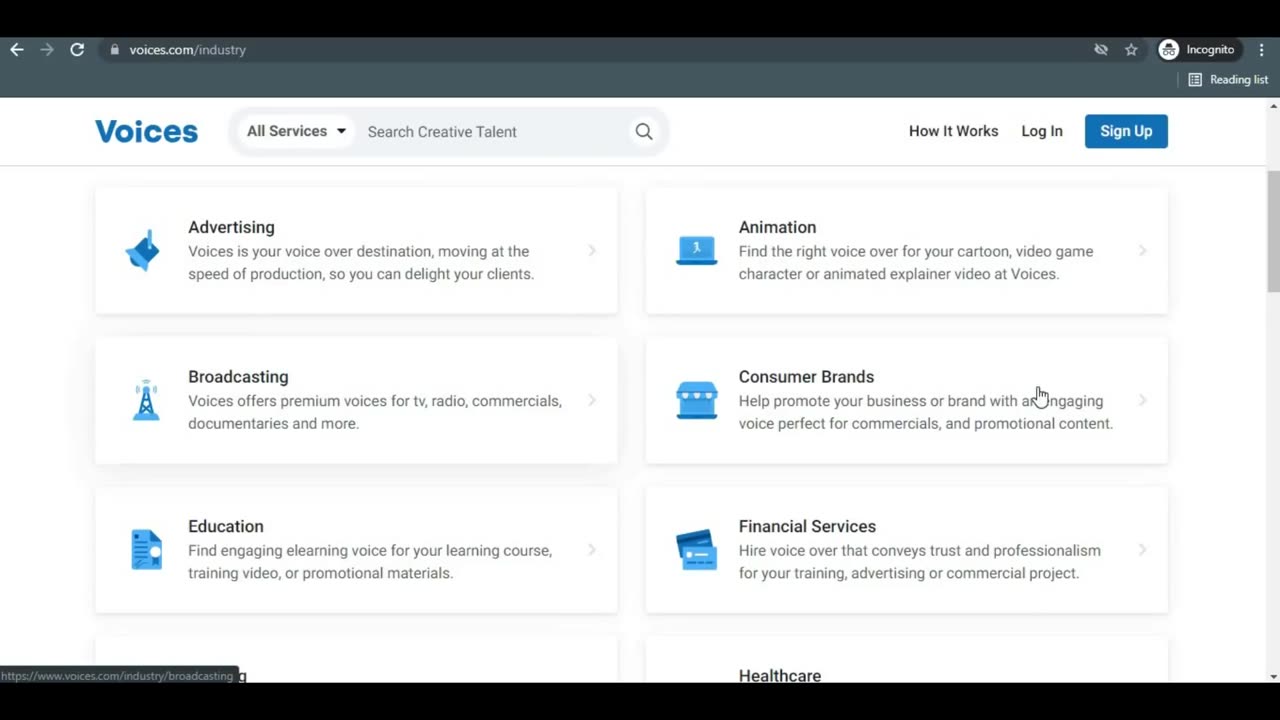This screenshot has height=720, width=1280.
Task: Click the Broadcasting description text
Action: coord(375,412)
